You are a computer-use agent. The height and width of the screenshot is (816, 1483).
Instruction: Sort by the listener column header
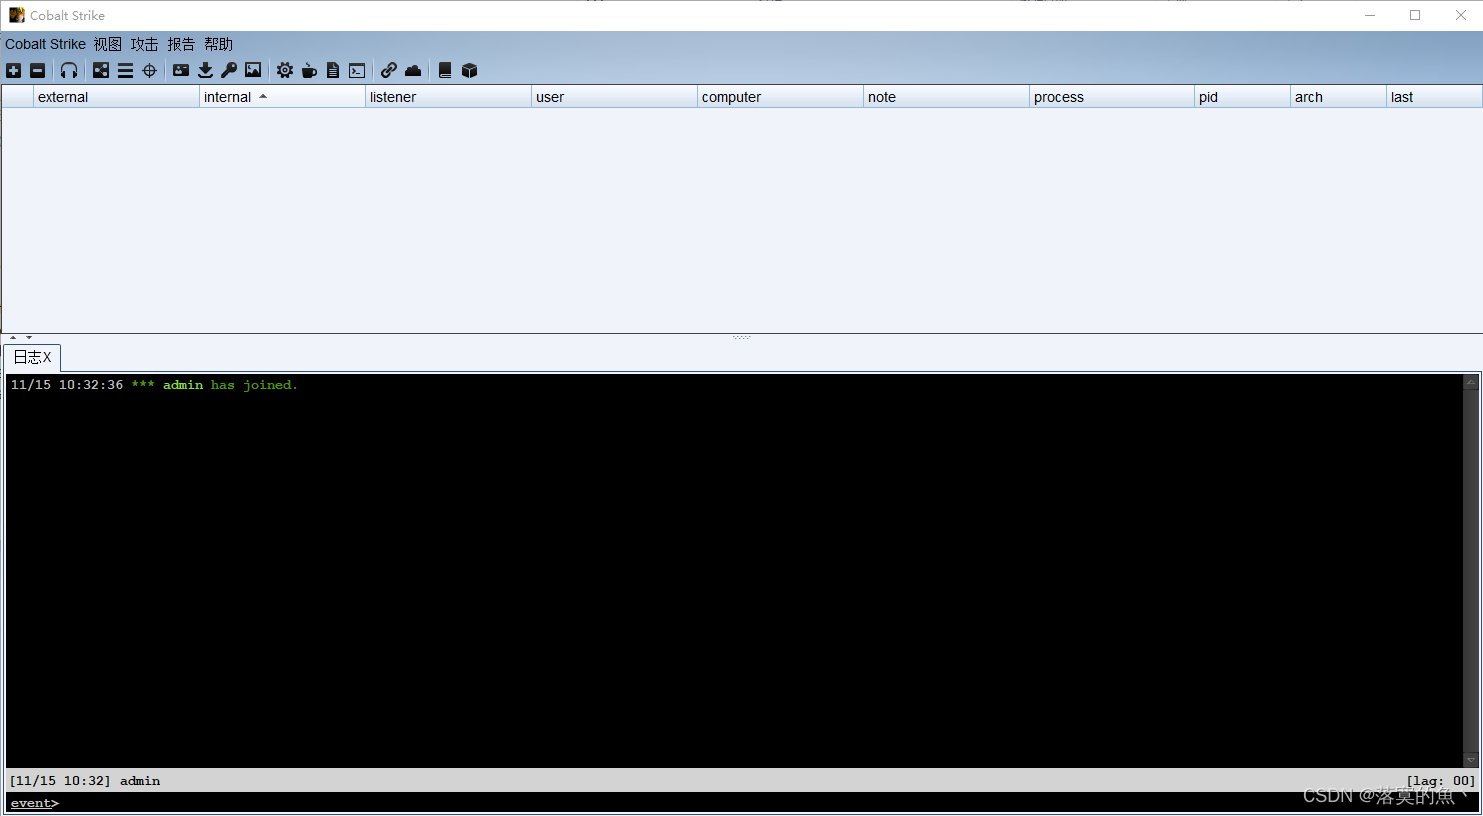[x=448, y=97]
